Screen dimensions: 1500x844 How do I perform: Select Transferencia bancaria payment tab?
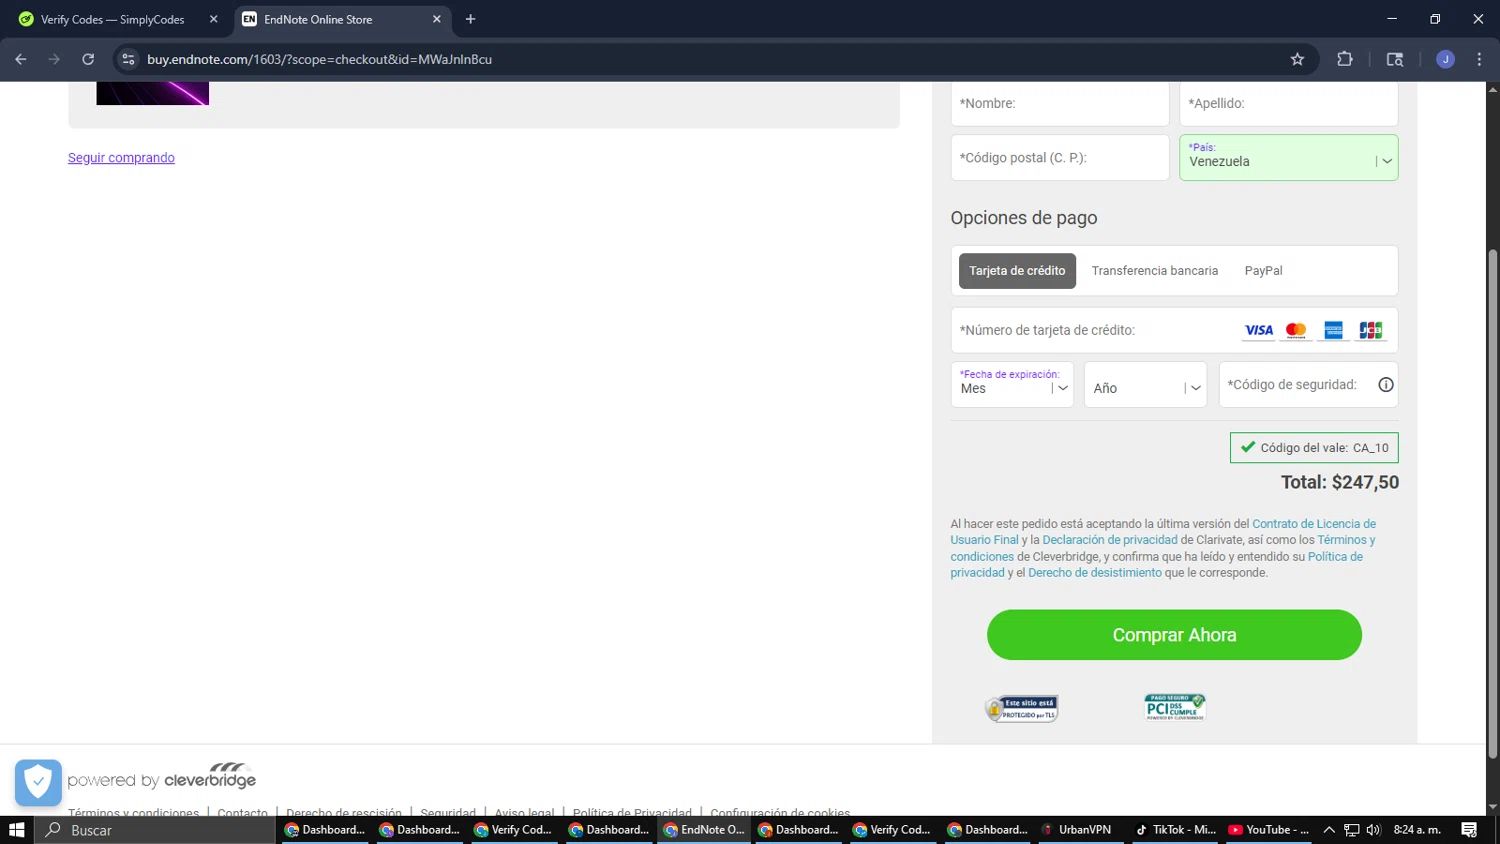[x=1155, y=271]
